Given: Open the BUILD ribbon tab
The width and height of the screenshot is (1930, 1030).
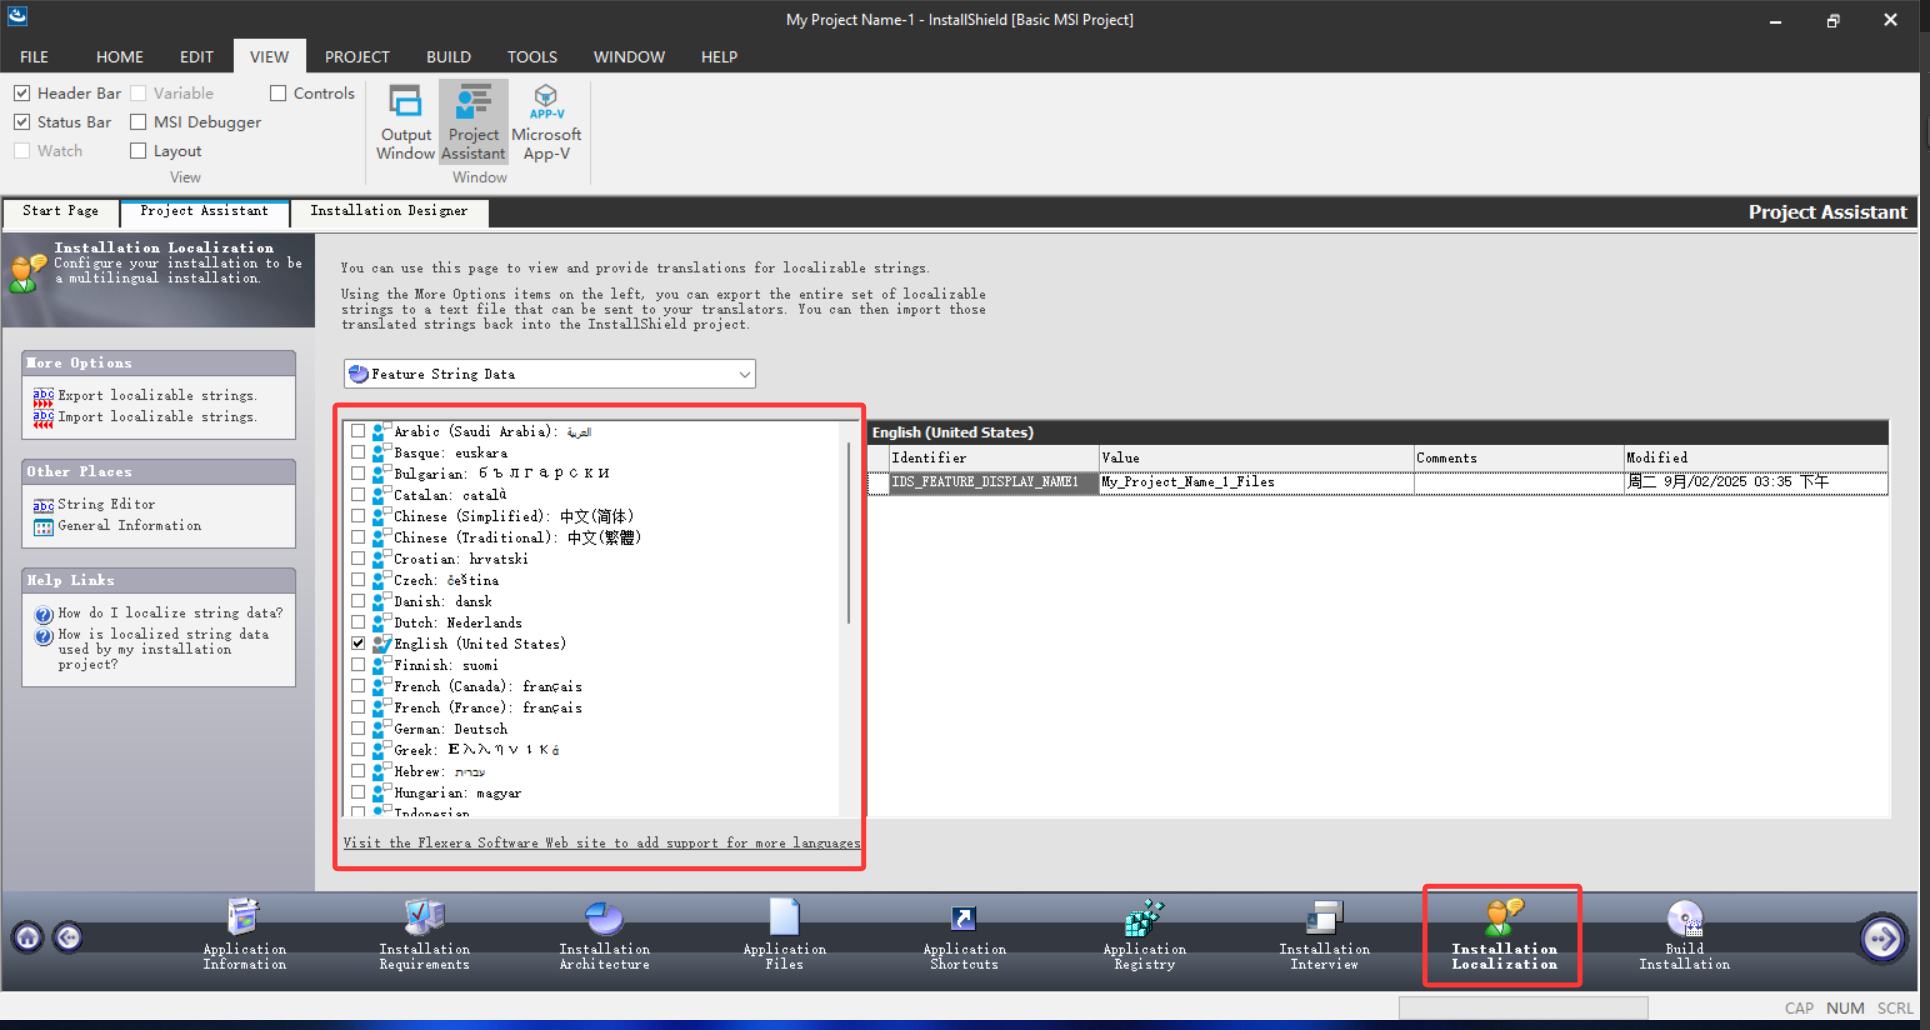Looking at the screenshot, I should point(448,57).
